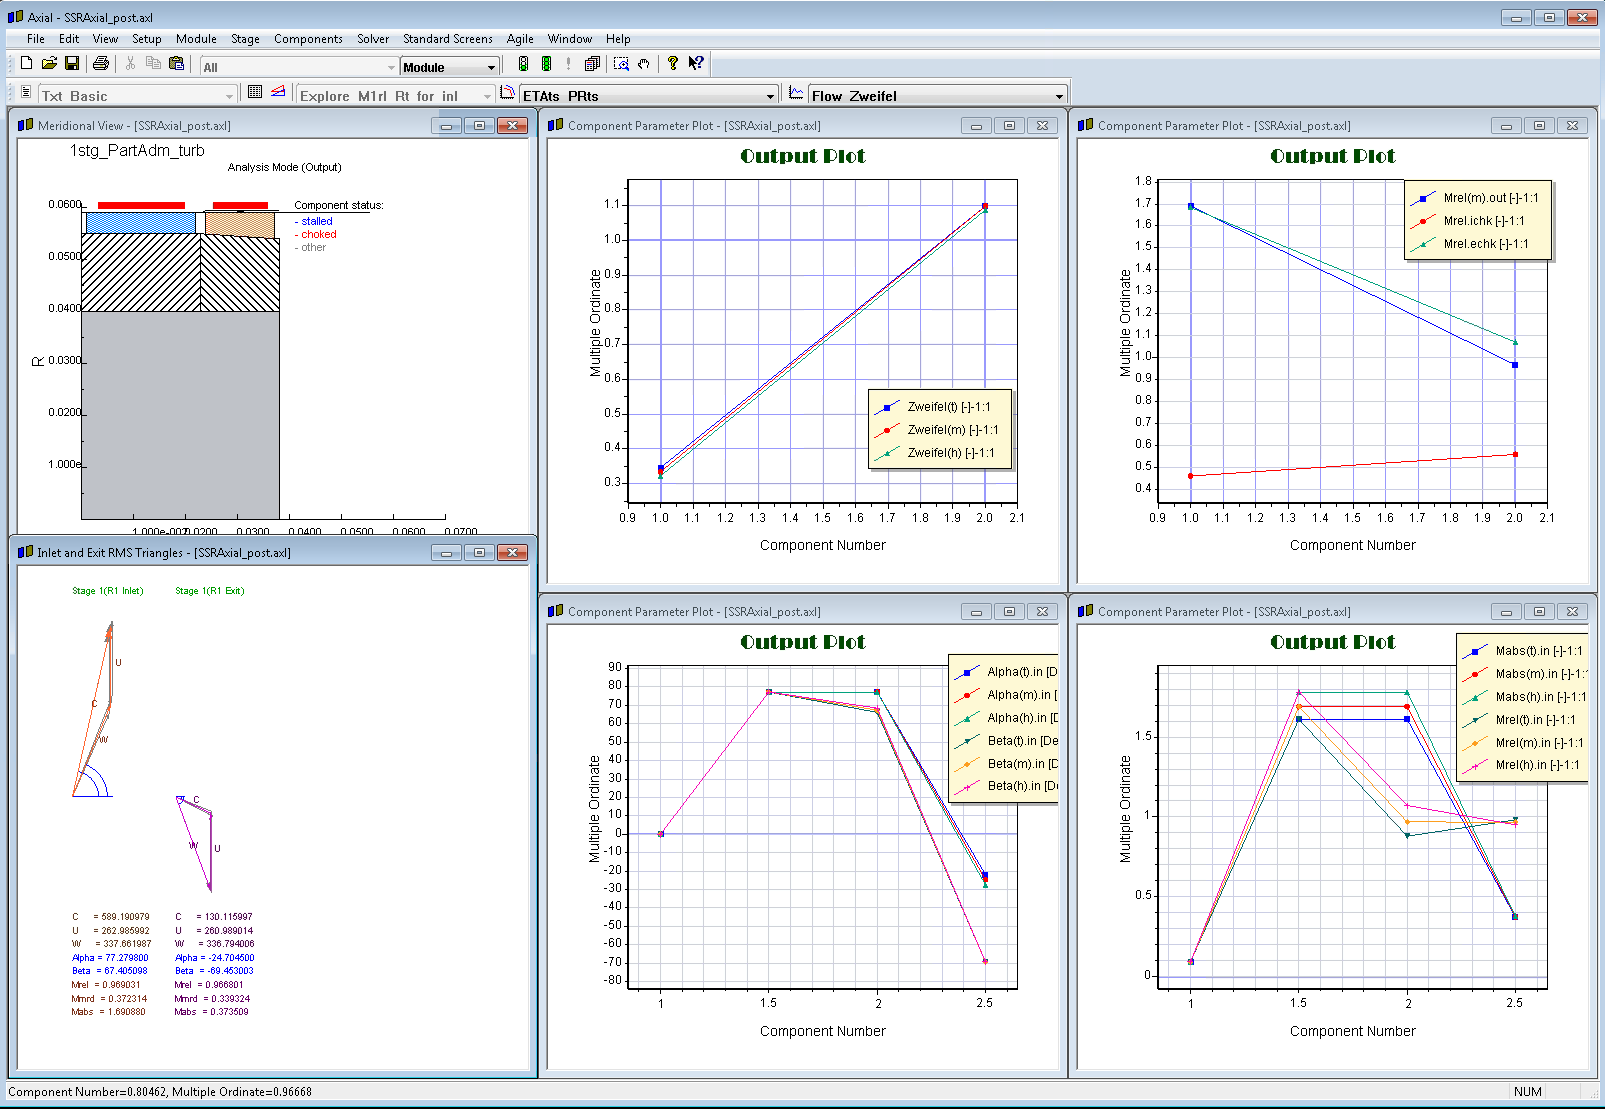Click the Open file folder icon

(49, 64)
